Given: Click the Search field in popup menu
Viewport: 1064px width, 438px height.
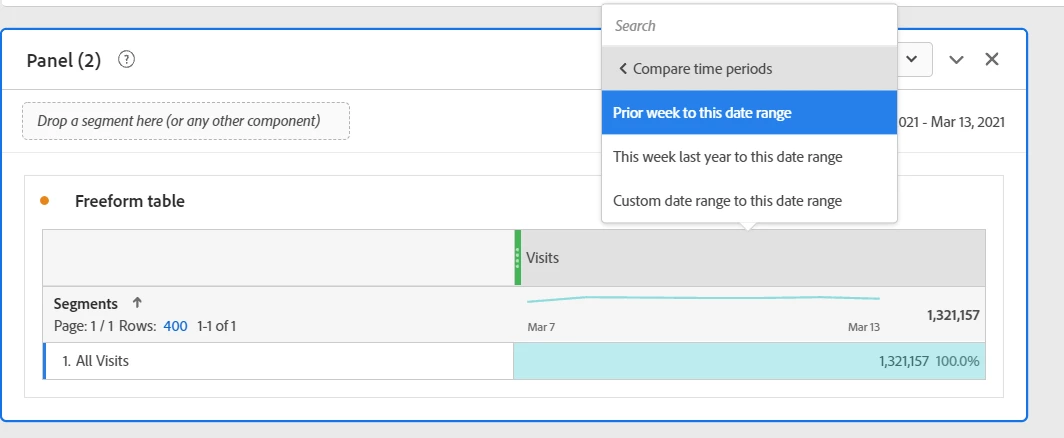Looking at the screenshot, I should pyautogui.click(x=749, y=26).
